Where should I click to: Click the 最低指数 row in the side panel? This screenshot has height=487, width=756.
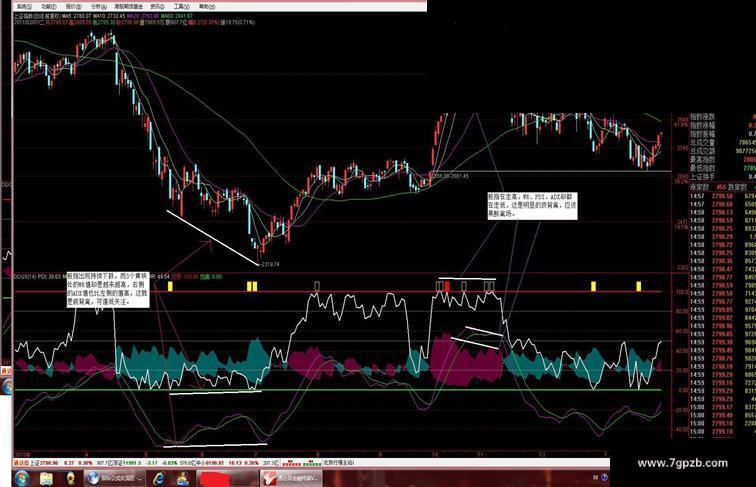pos(722,168)
